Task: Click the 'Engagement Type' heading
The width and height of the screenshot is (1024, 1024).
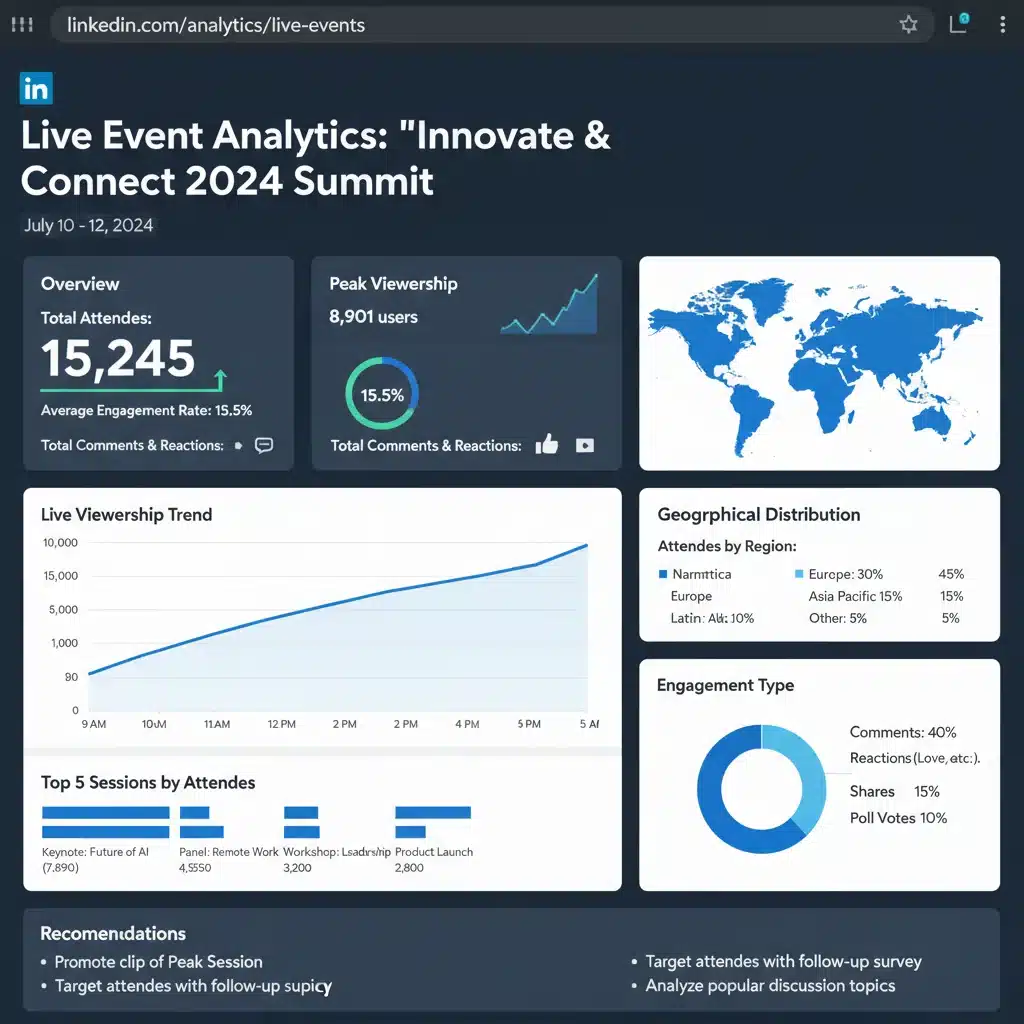Action: 725,685
